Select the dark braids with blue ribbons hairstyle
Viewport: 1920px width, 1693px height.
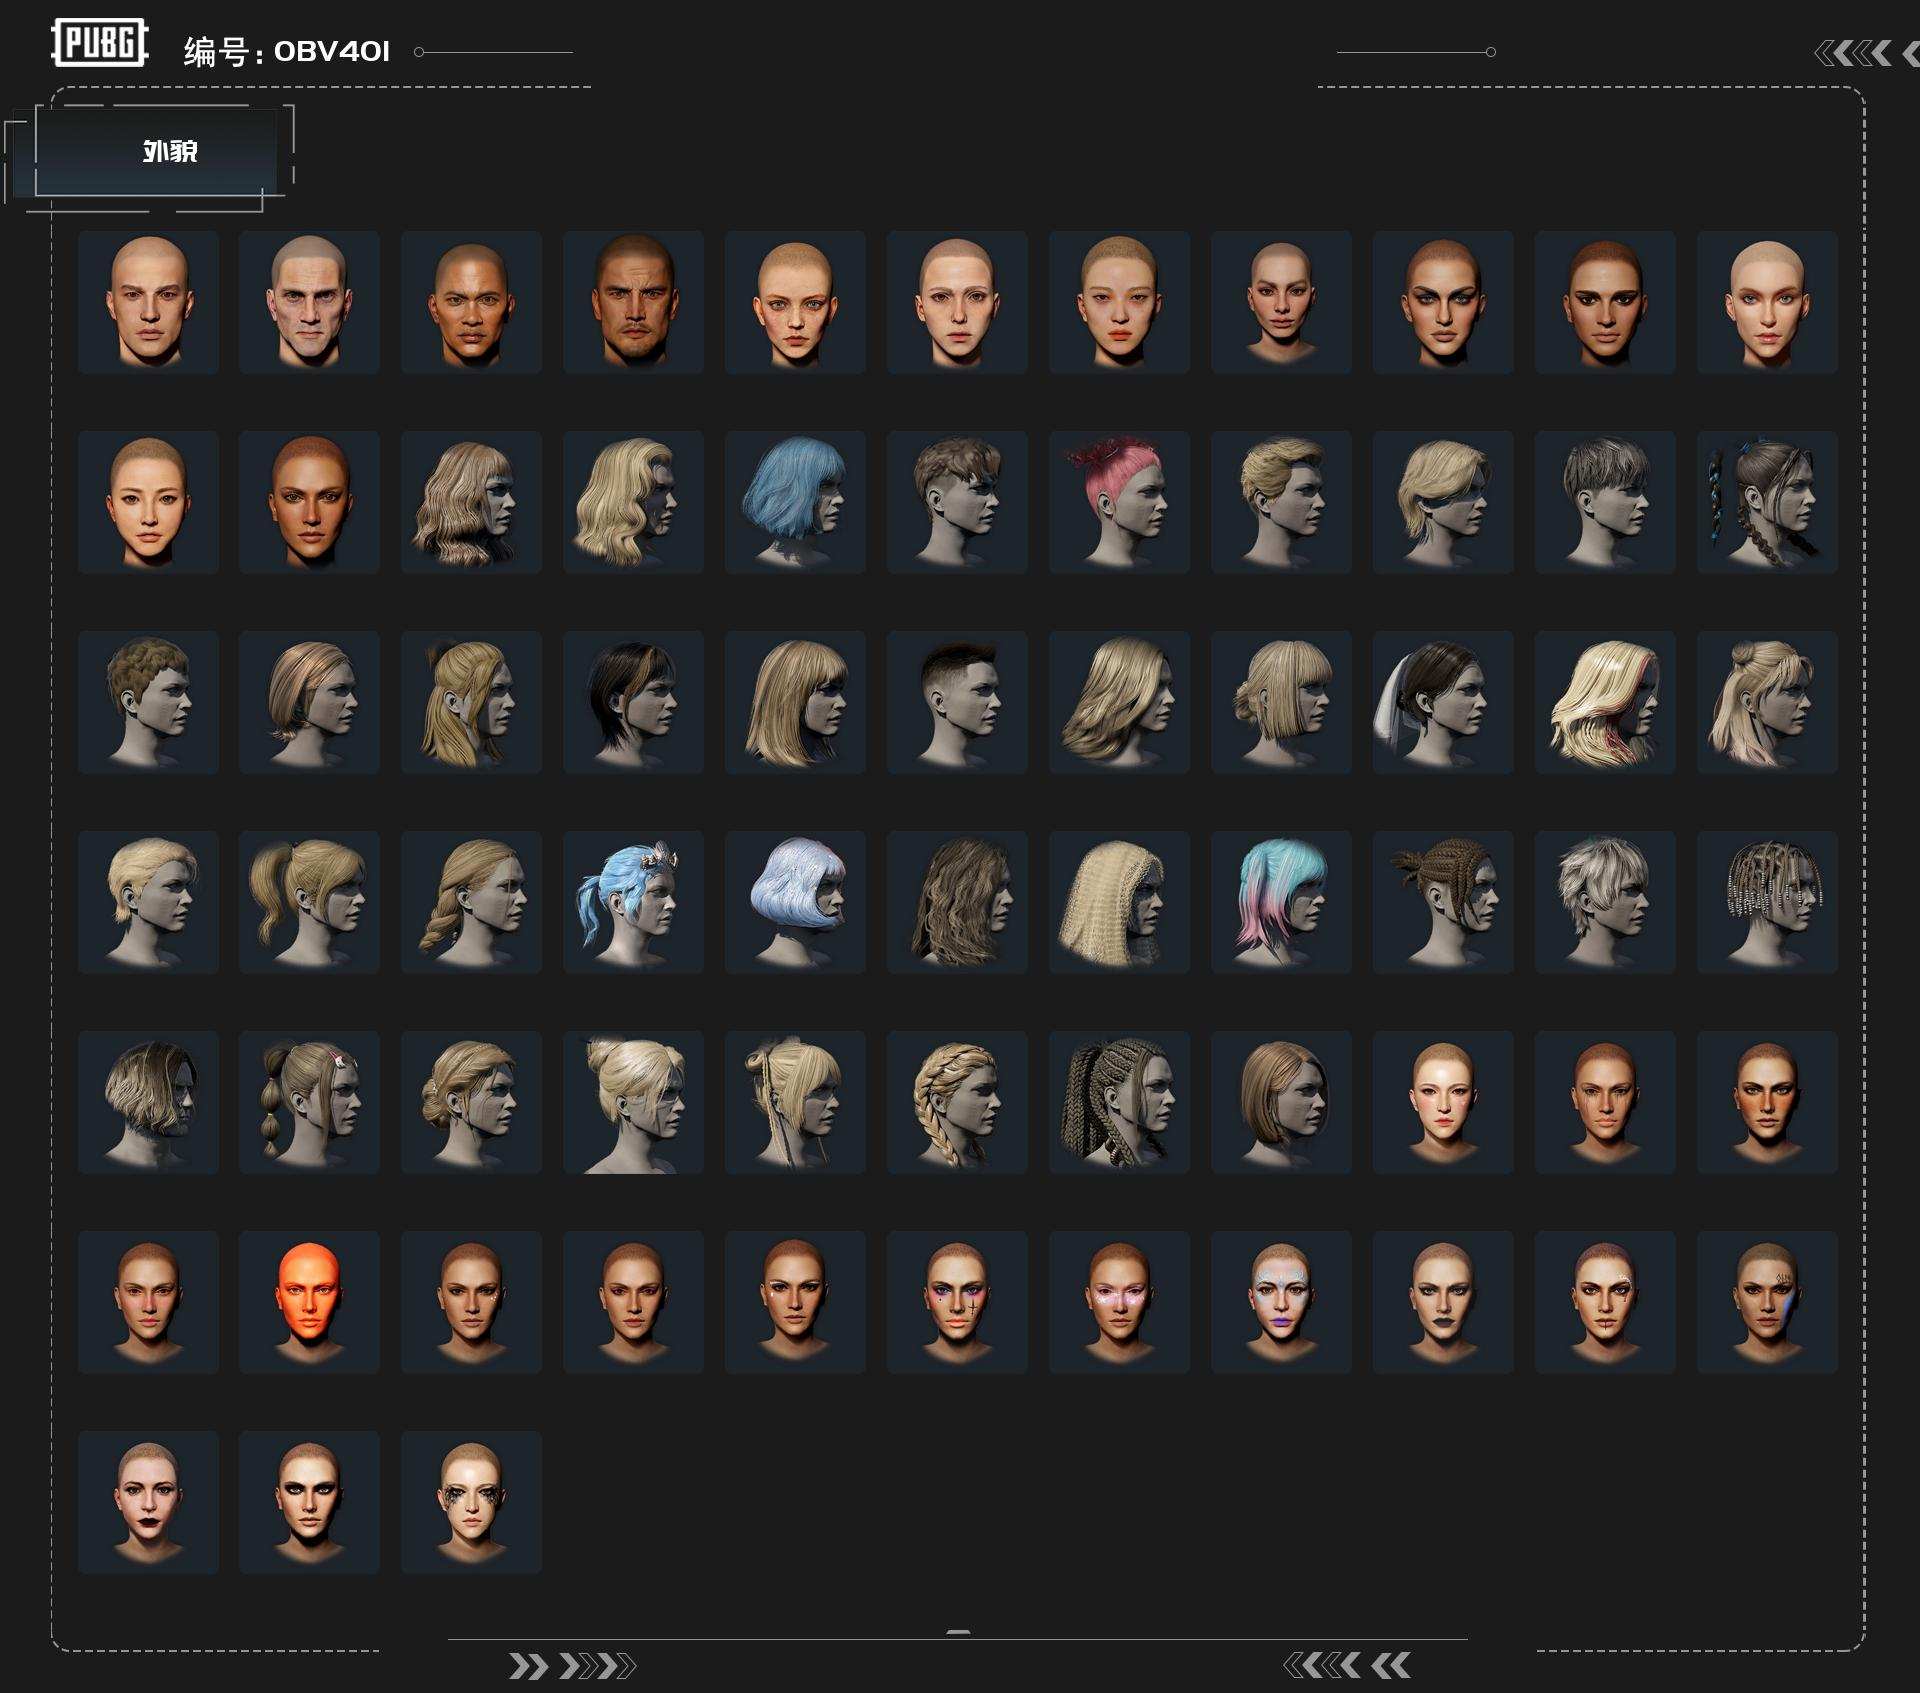click(1767, 502)
